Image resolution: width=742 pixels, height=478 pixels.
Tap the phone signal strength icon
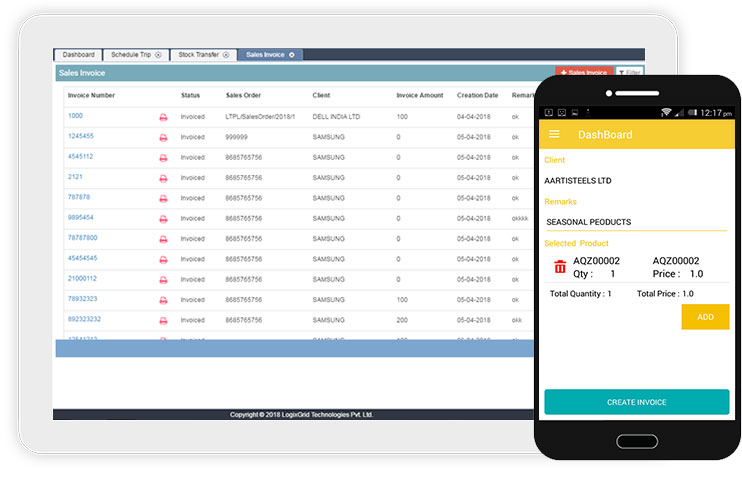click(x=680, y=112)
